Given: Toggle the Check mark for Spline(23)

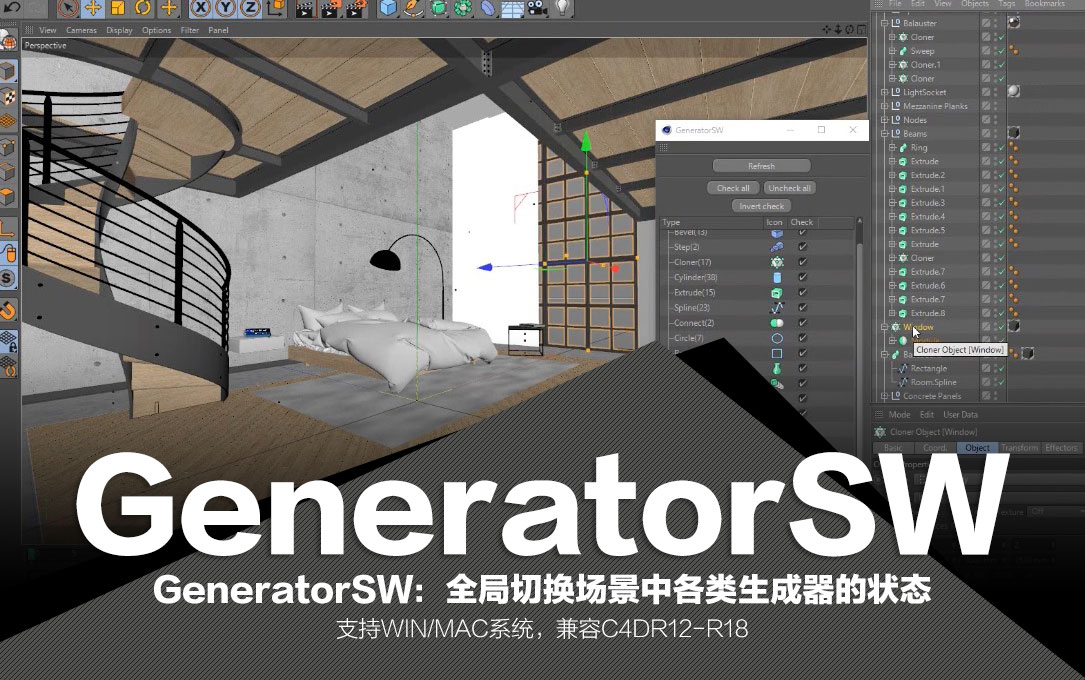Looking at the screenshot, I should point(801,308).
